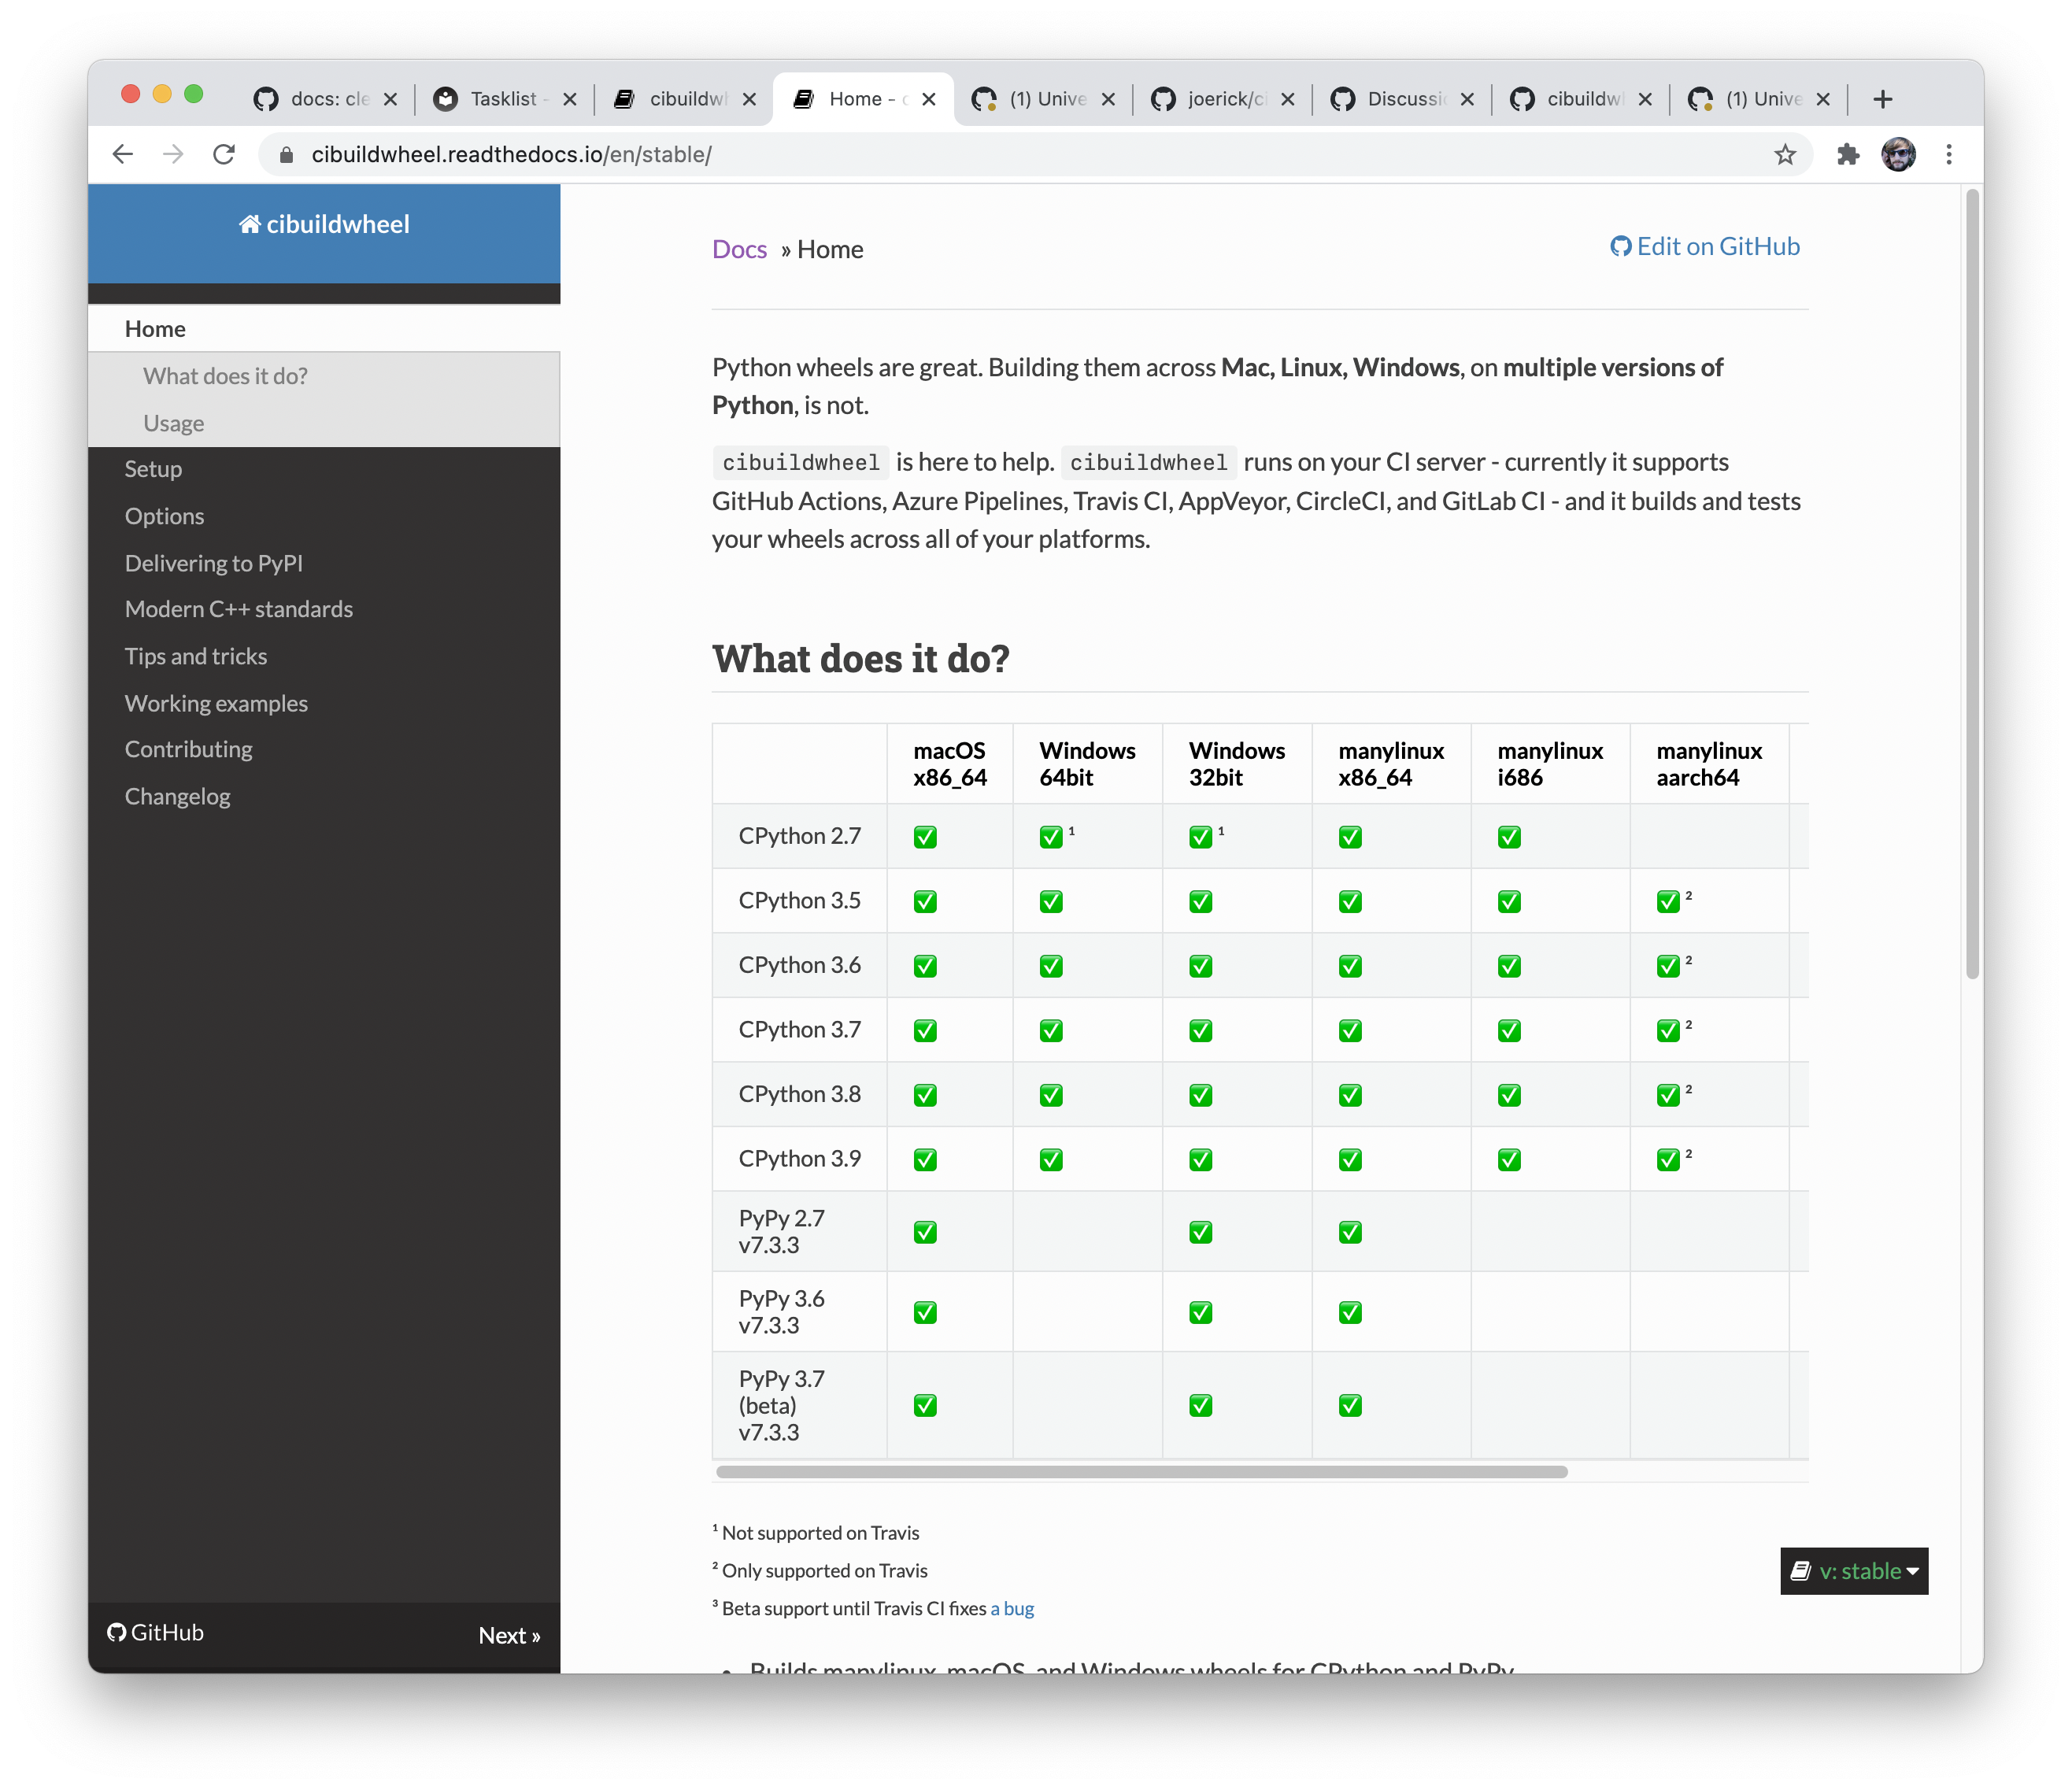Open a new tab with plus icon
The width and height of the screenshot is (2072, 1790).
tap(1883, 99)
